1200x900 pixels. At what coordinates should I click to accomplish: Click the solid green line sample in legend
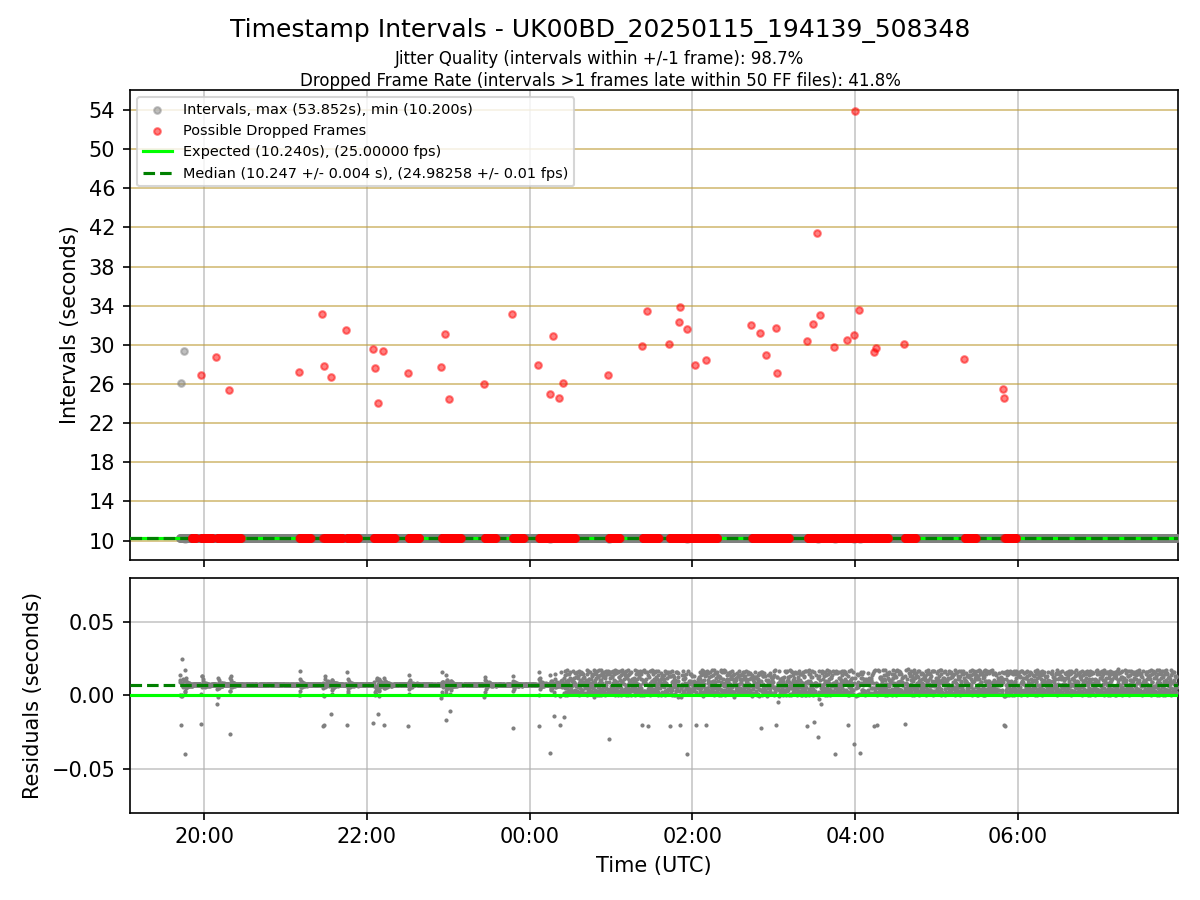pyautogui.click(x=158, y=152)
